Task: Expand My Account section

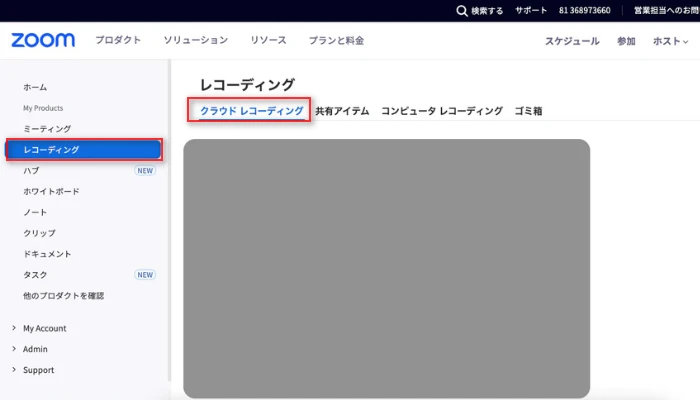Action: point(39,328)
